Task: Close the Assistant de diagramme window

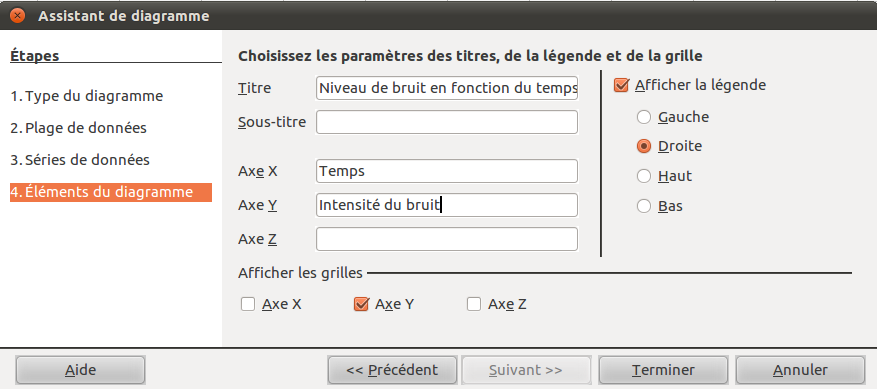Action: point(18,15)
